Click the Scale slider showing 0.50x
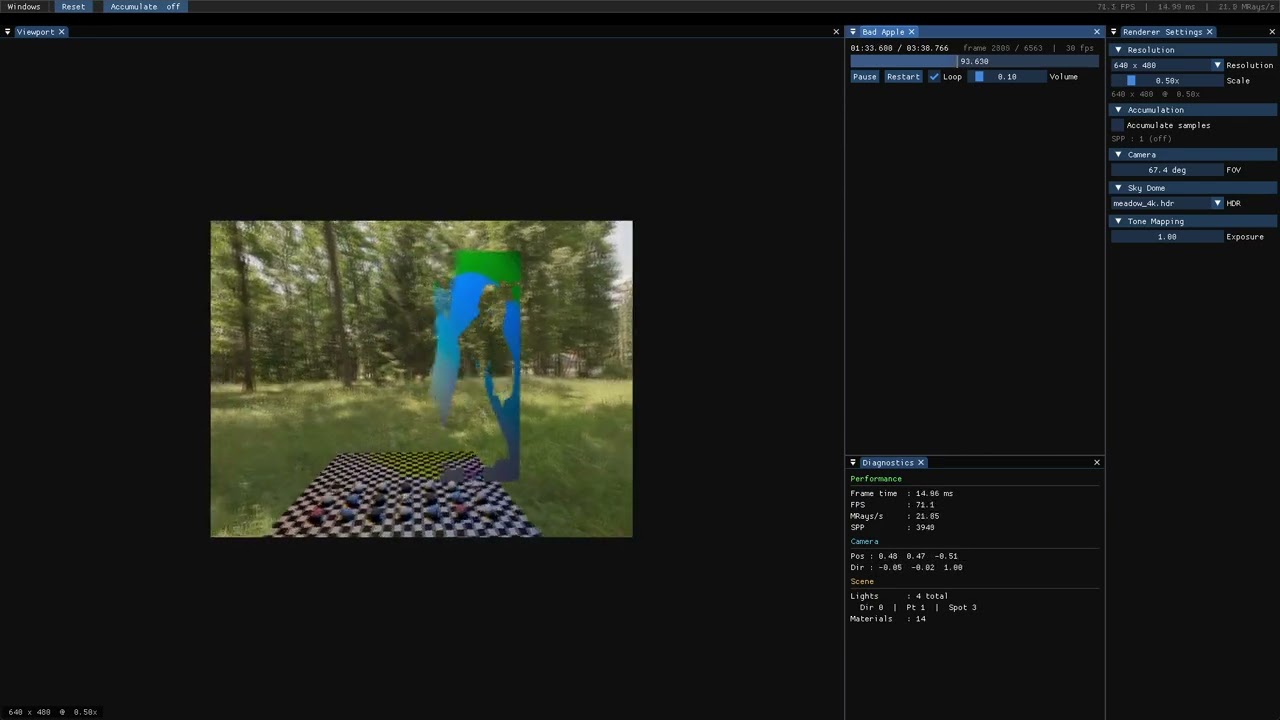Screen dimensions: 1280x720 click(1168, 81)
